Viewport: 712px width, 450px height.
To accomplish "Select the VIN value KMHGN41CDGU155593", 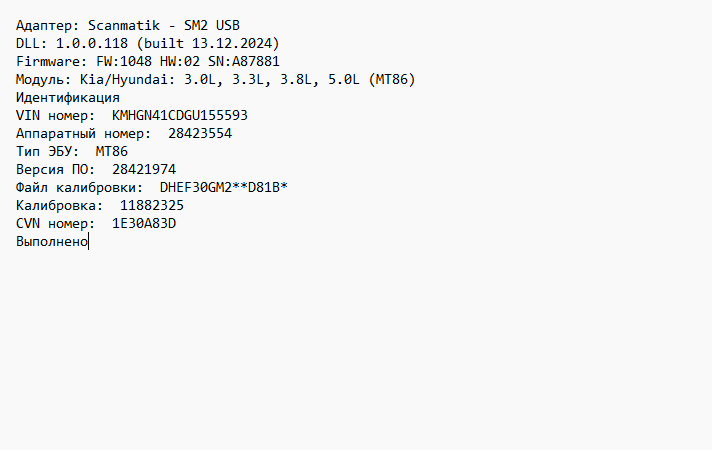I will 179,115.
